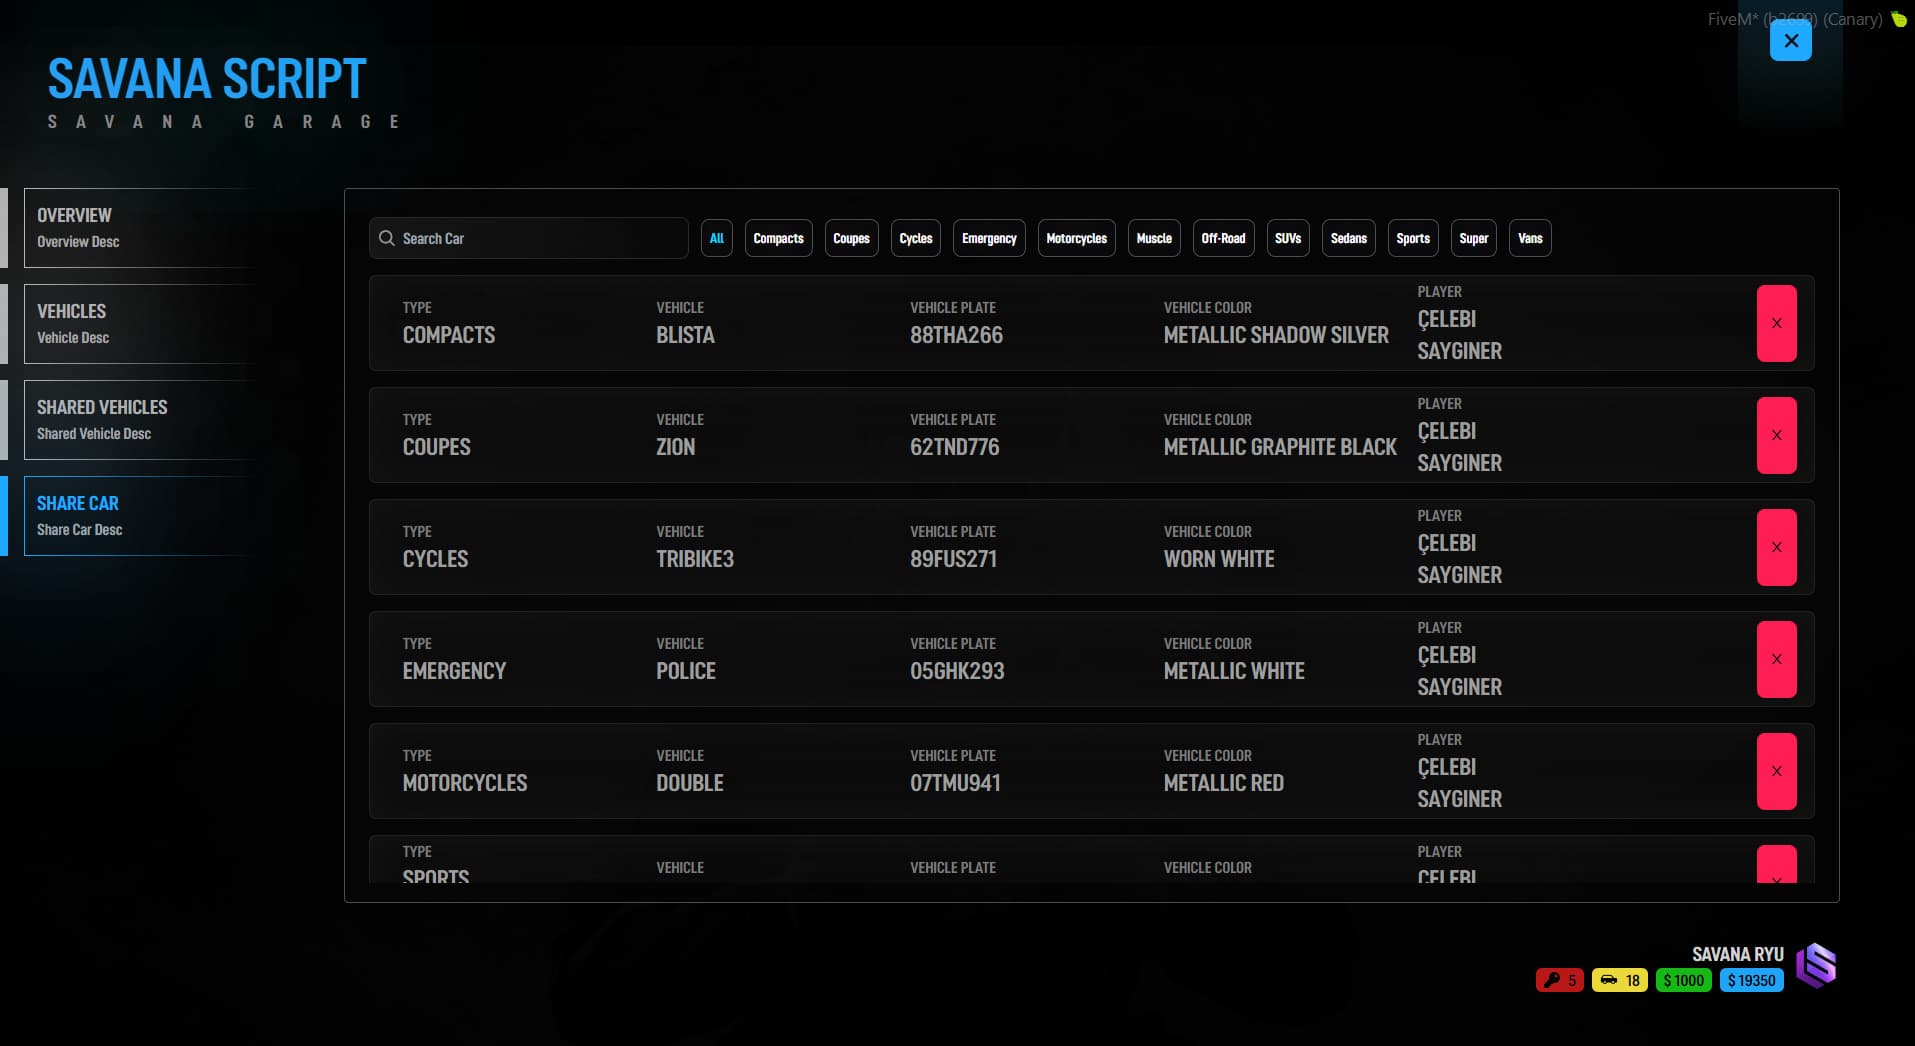Remove shared Police car with the red X
This screenshot has height=1046, width=1915.
[1776, 659]
